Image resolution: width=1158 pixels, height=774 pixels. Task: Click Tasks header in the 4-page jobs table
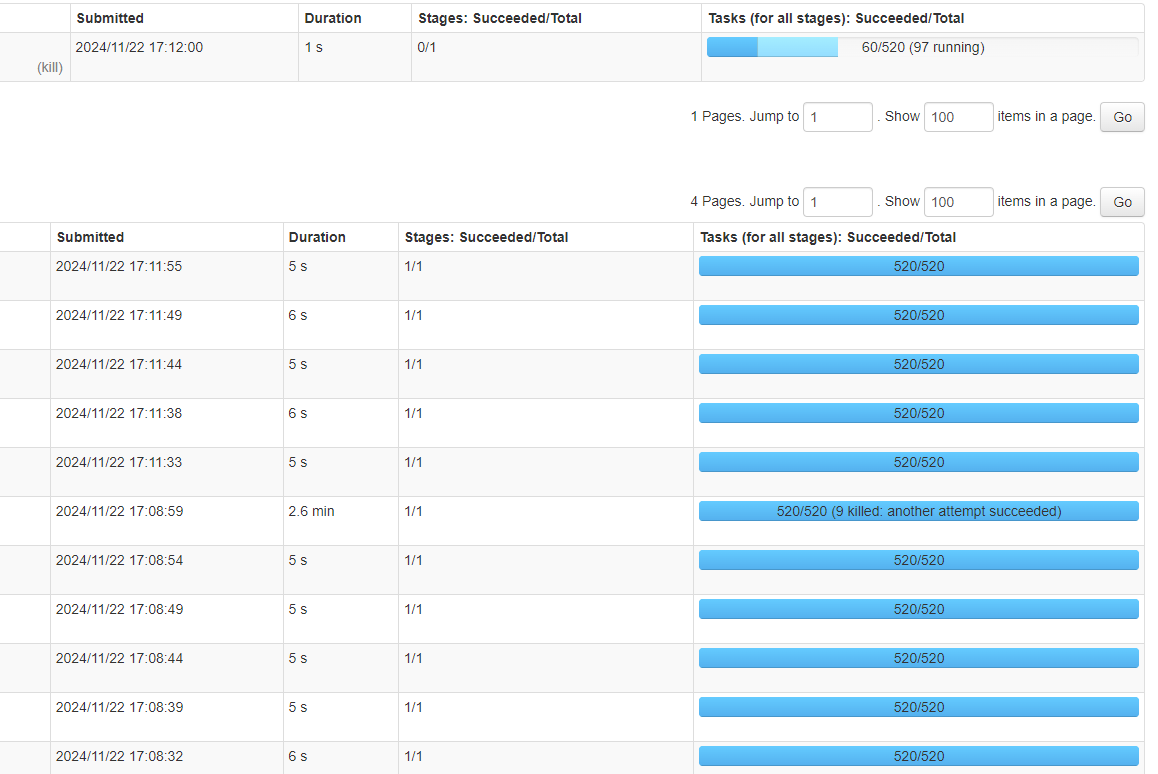[x=827, y=237]
